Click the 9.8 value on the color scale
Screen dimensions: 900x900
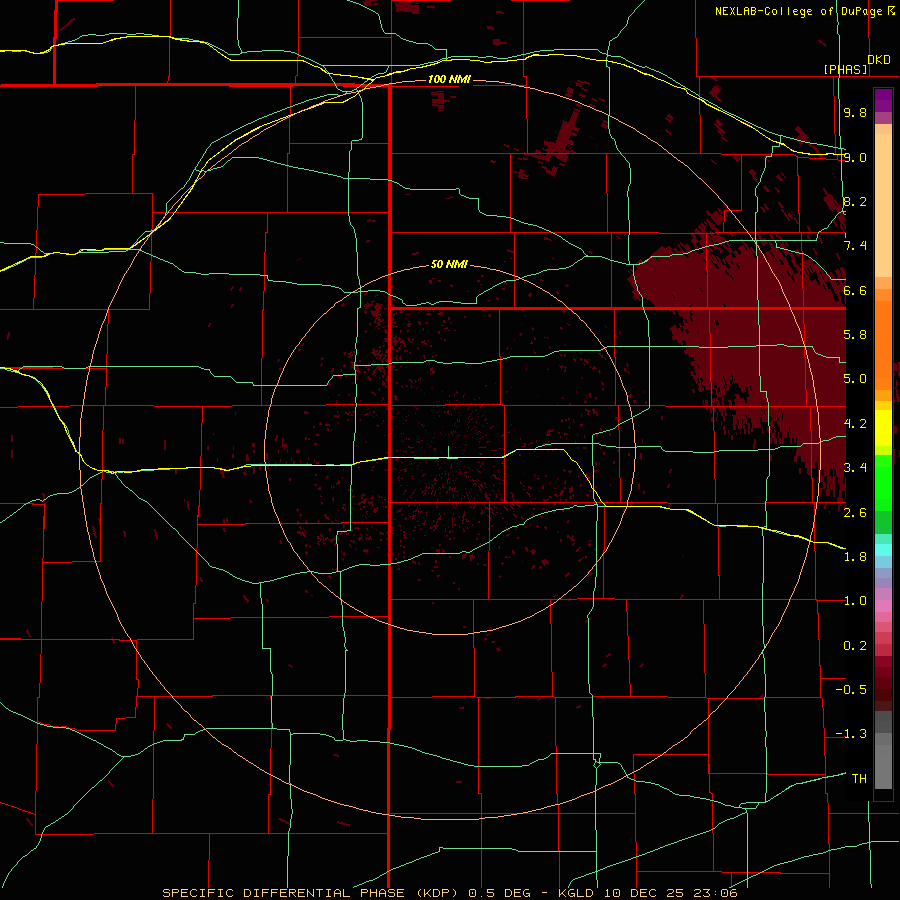pos(855,112)
